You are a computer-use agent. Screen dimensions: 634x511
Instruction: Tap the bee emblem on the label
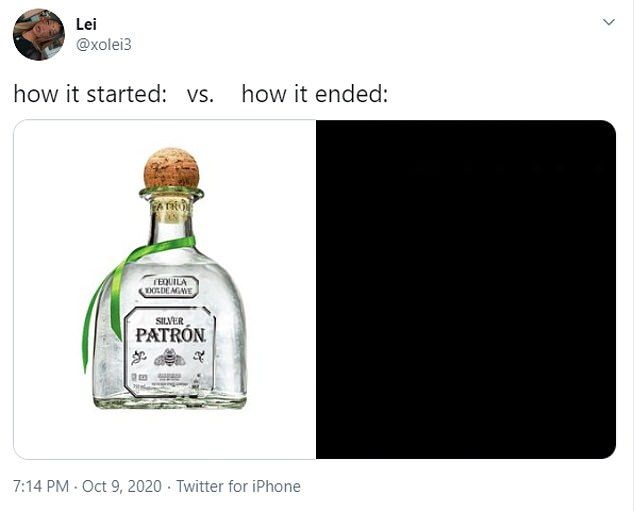[x=170, y=357]
